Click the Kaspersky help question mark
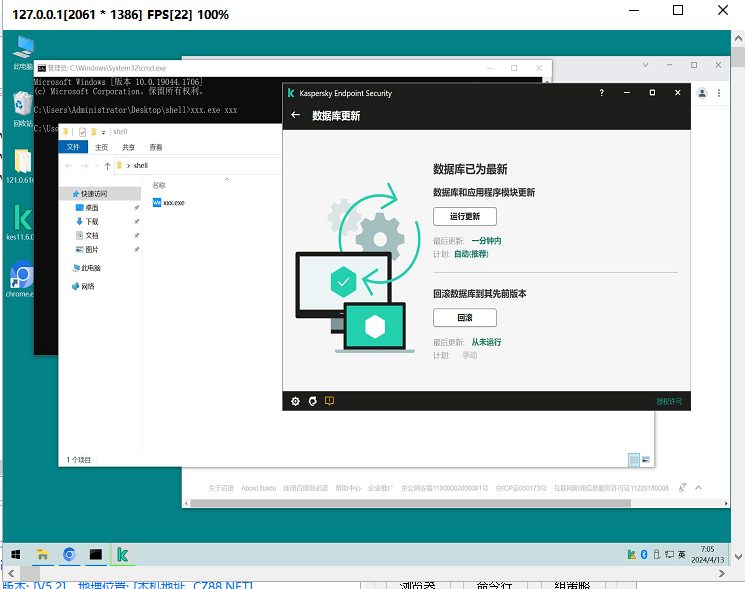Image resolution: width=745 pixels, height=589 pixels. coord(601,93)
